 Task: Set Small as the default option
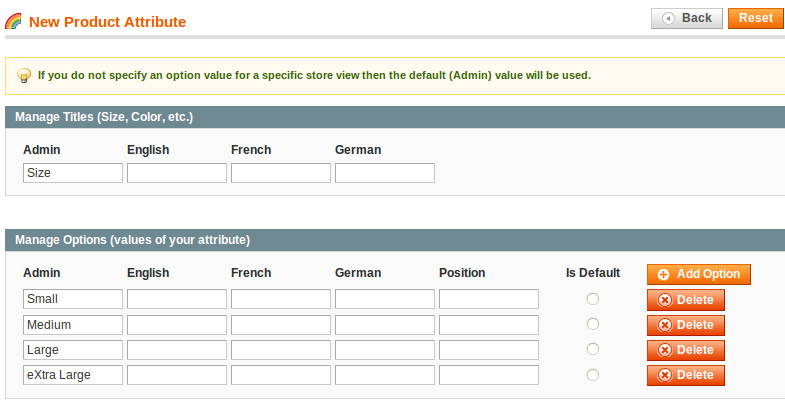(x=593, y=299)
